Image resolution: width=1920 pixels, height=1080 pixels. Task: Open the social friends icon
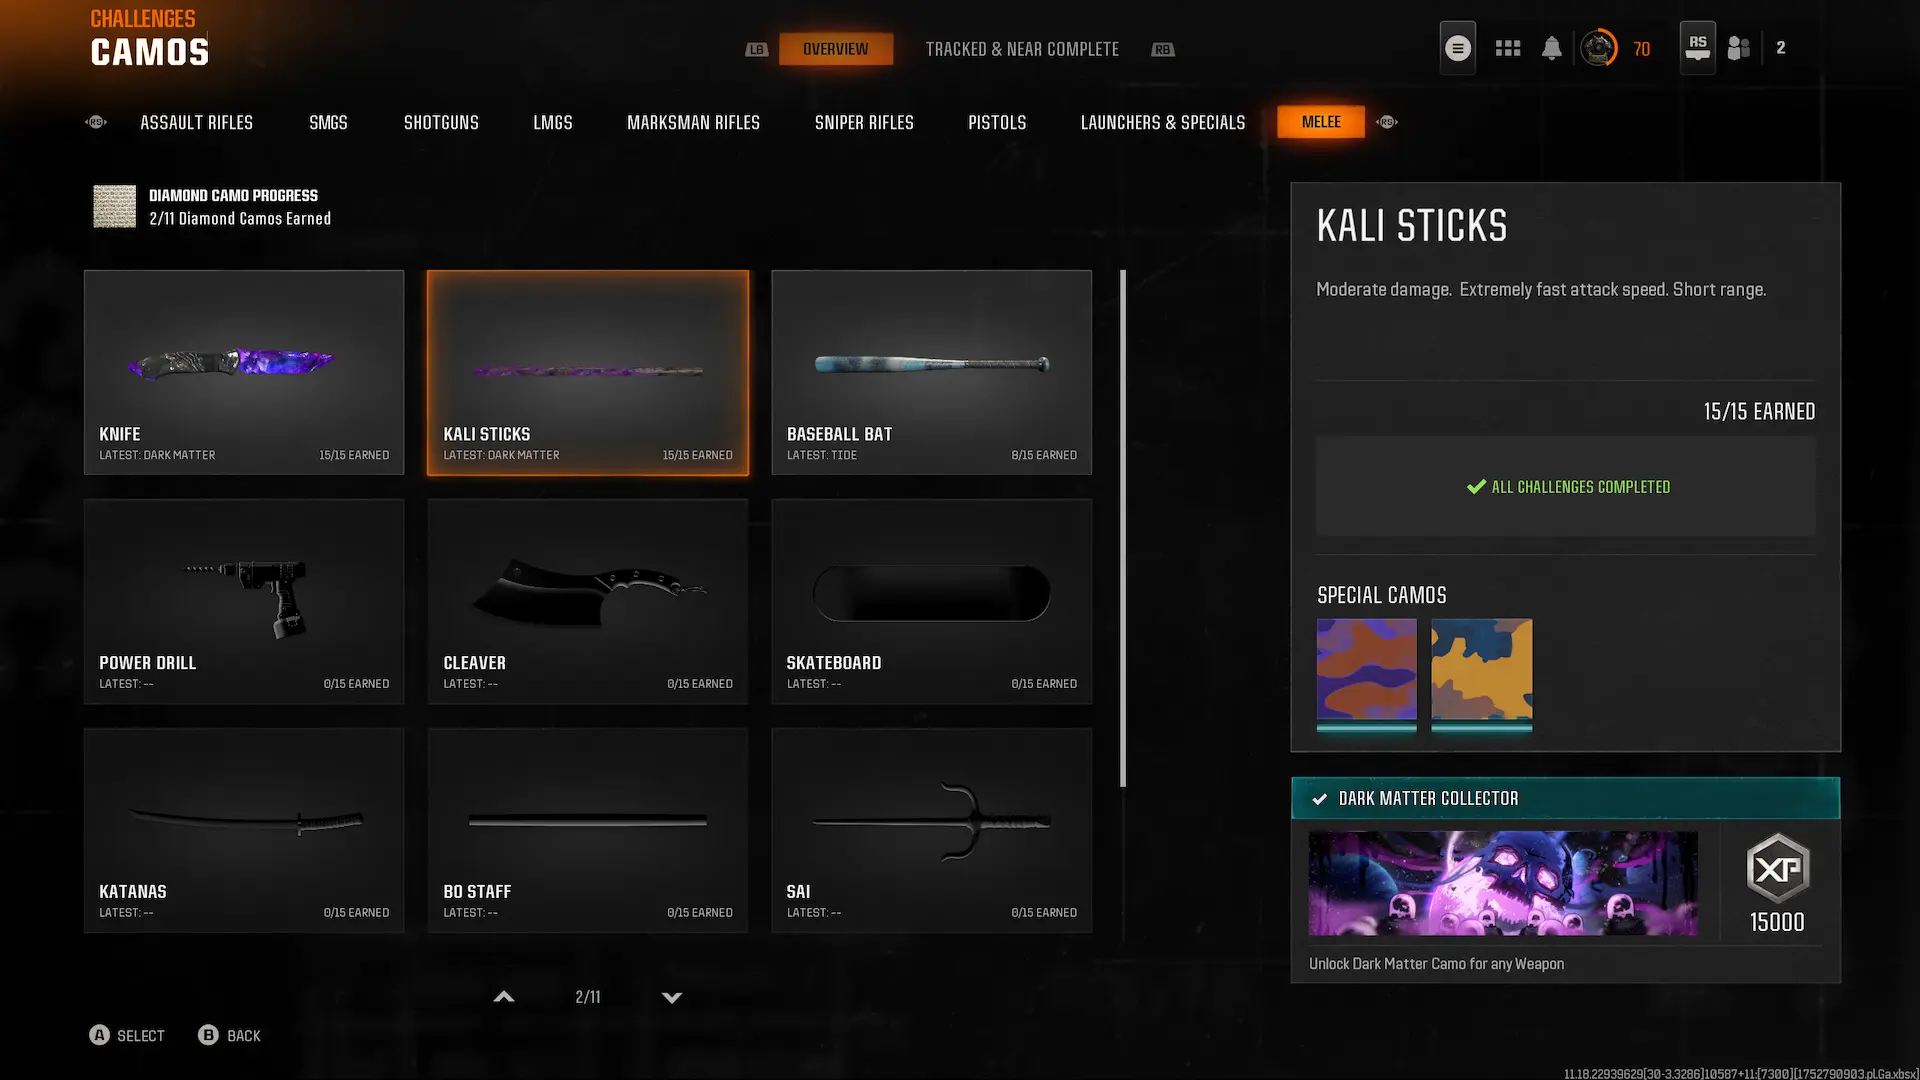(x=1739, y=48)
